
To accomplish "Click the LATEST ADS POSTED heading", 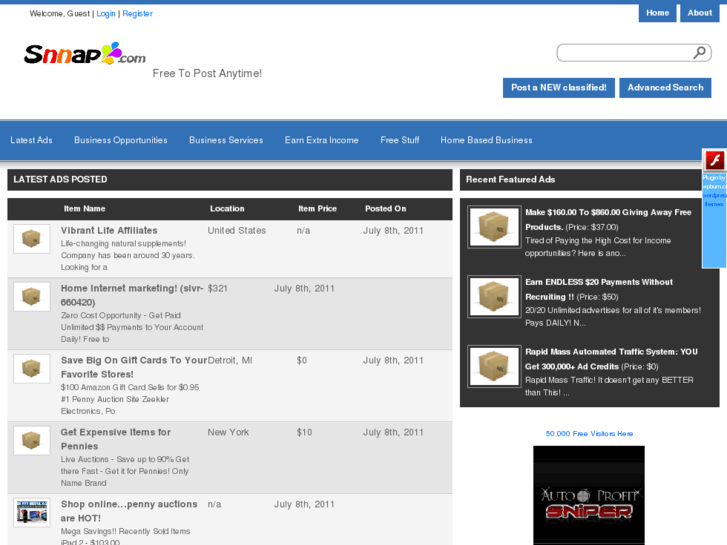I will coord(60,180).
